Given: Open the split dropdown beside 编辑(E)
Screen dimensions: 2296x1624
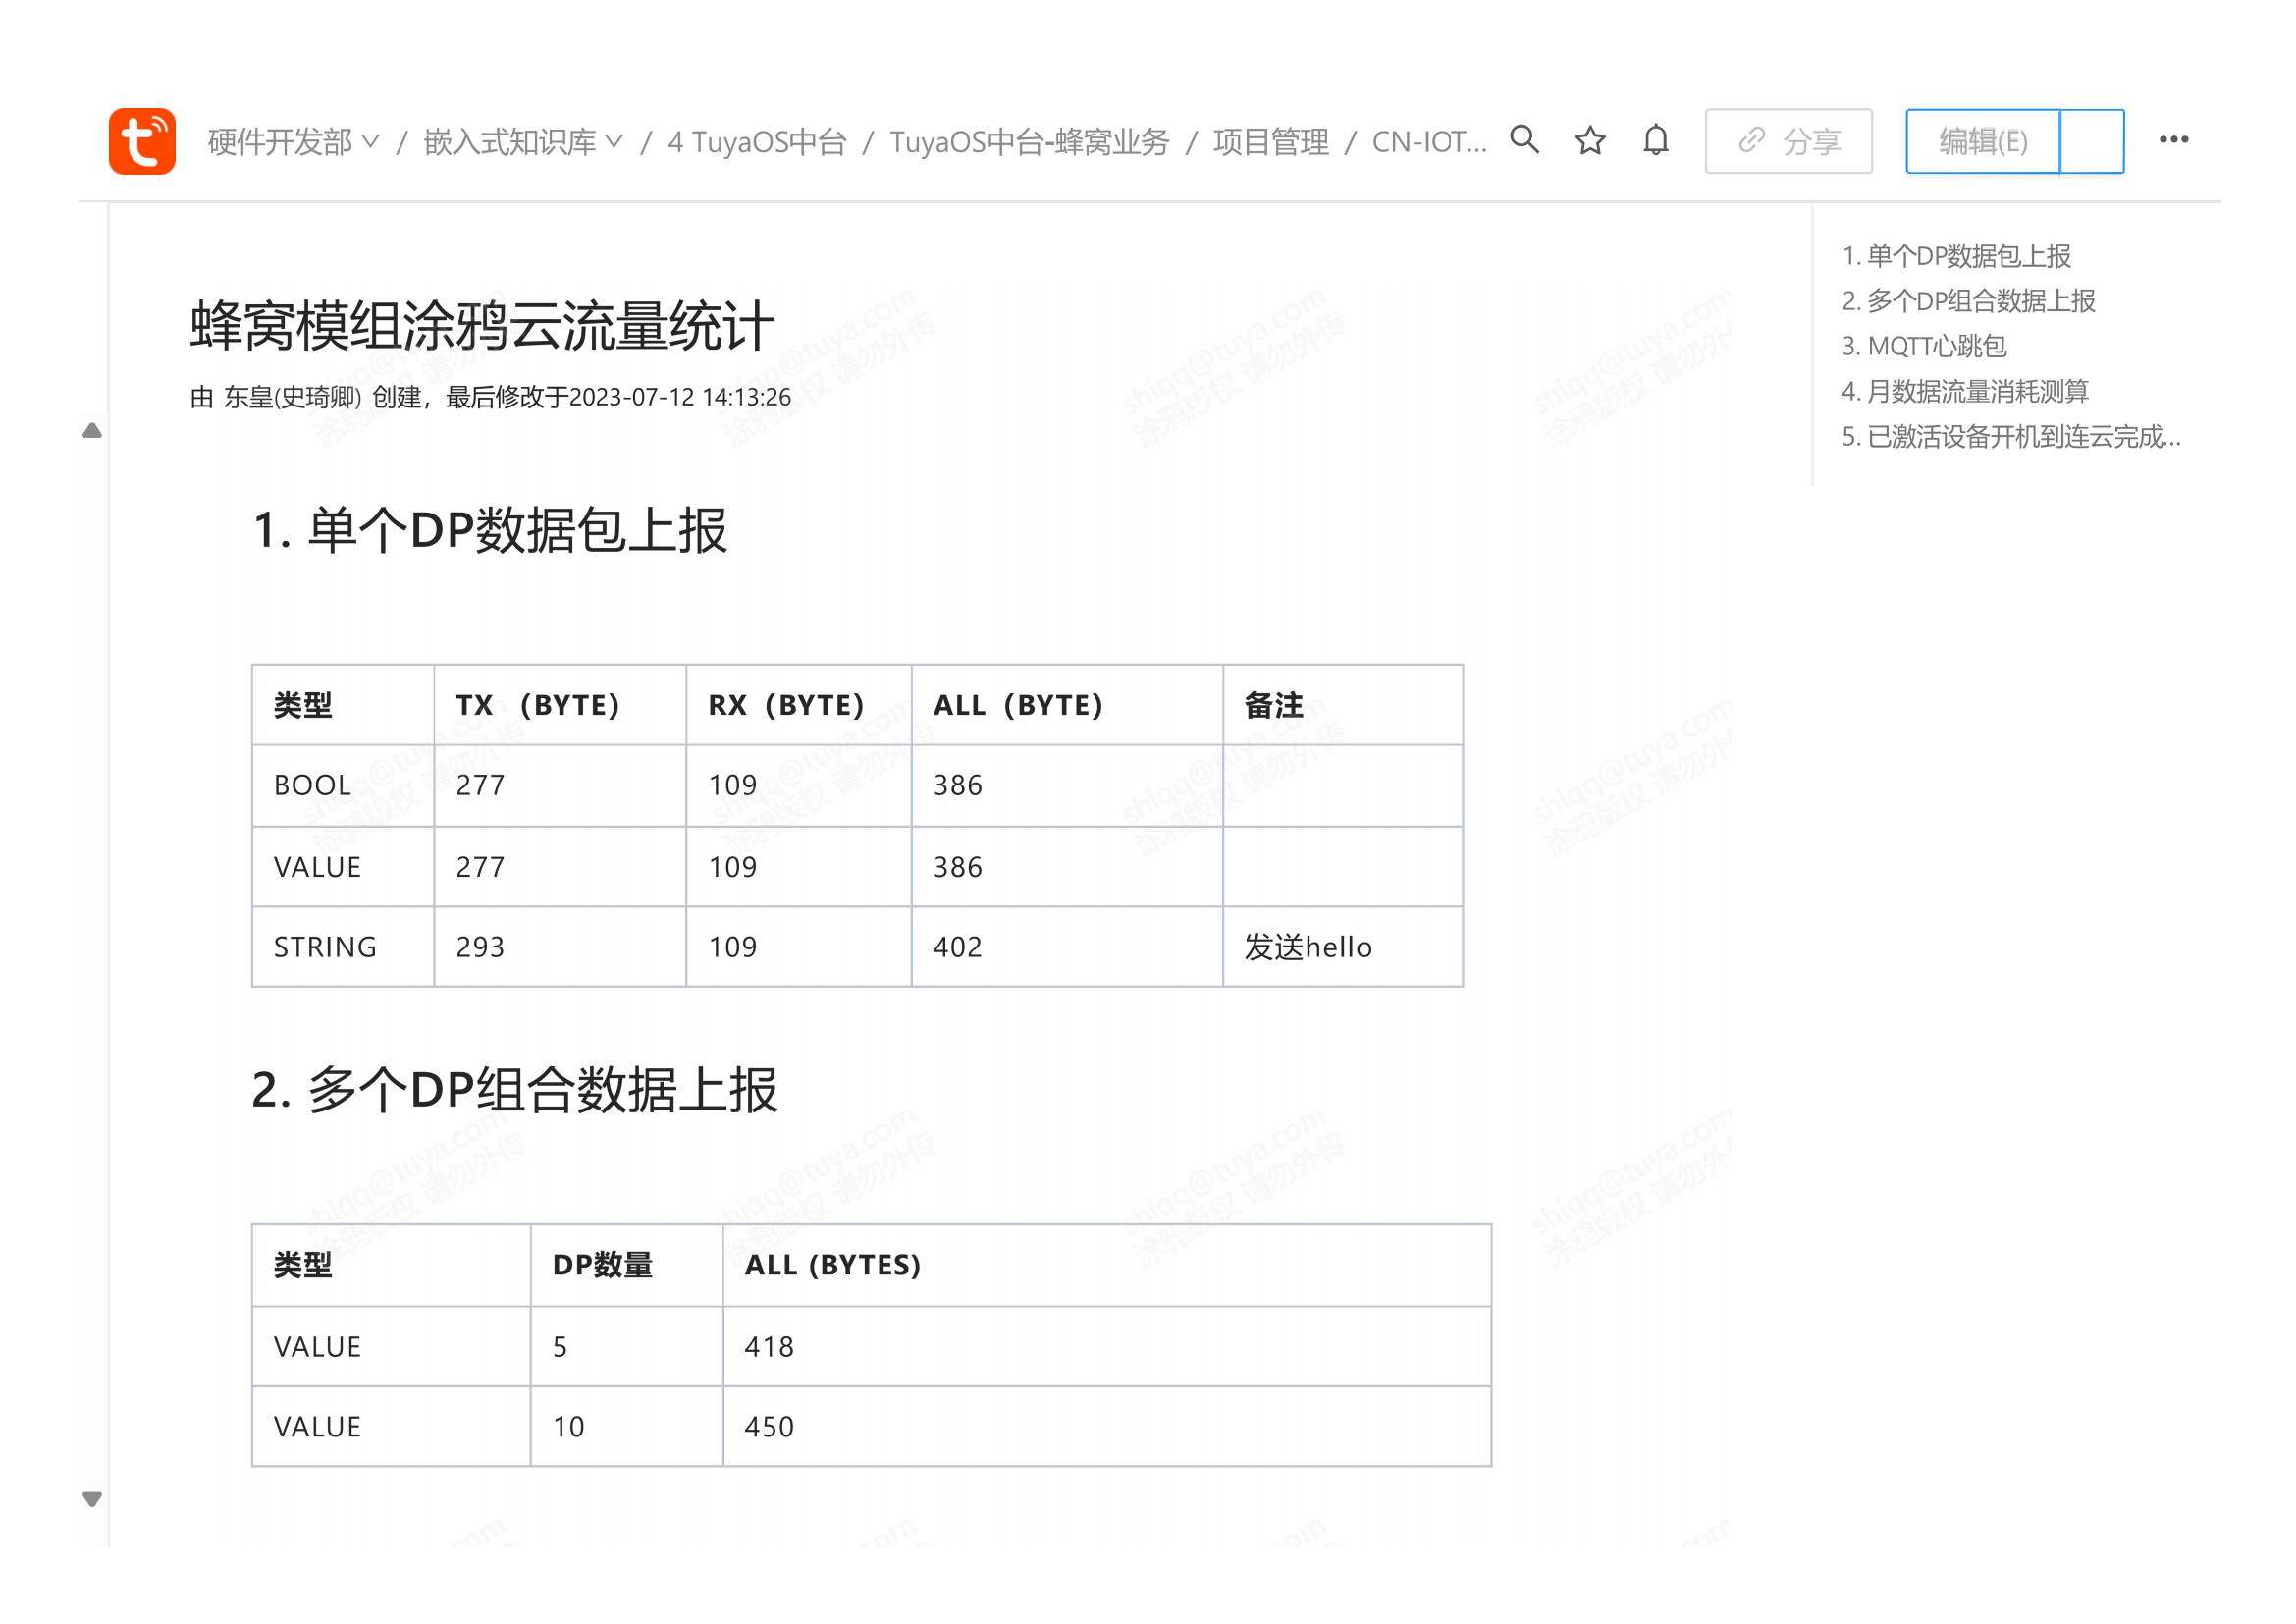Looking at the screenshot, I should click(x=2092, y=141).
